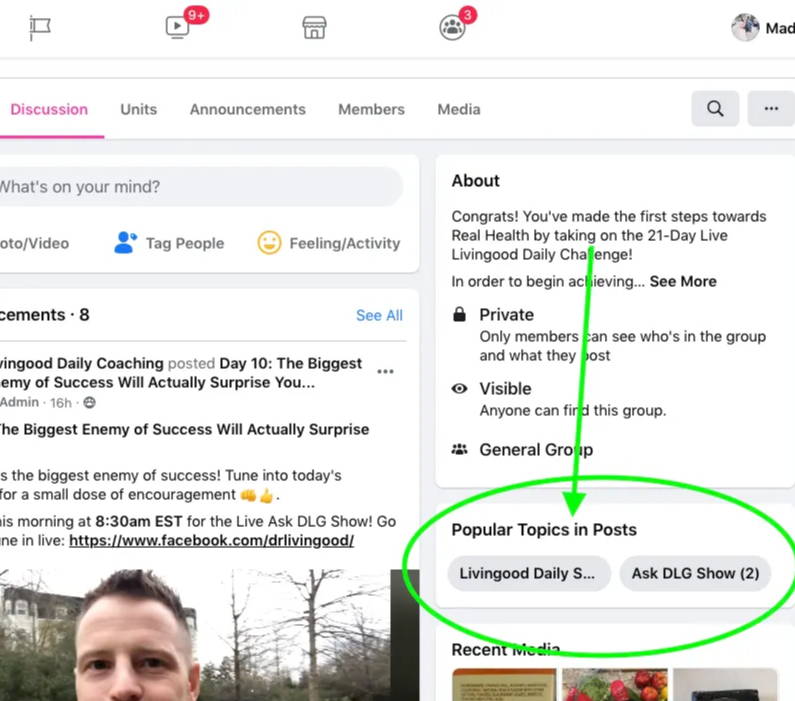Click See All announcements link
Screen dimensions: 795x701
[379, 315]
